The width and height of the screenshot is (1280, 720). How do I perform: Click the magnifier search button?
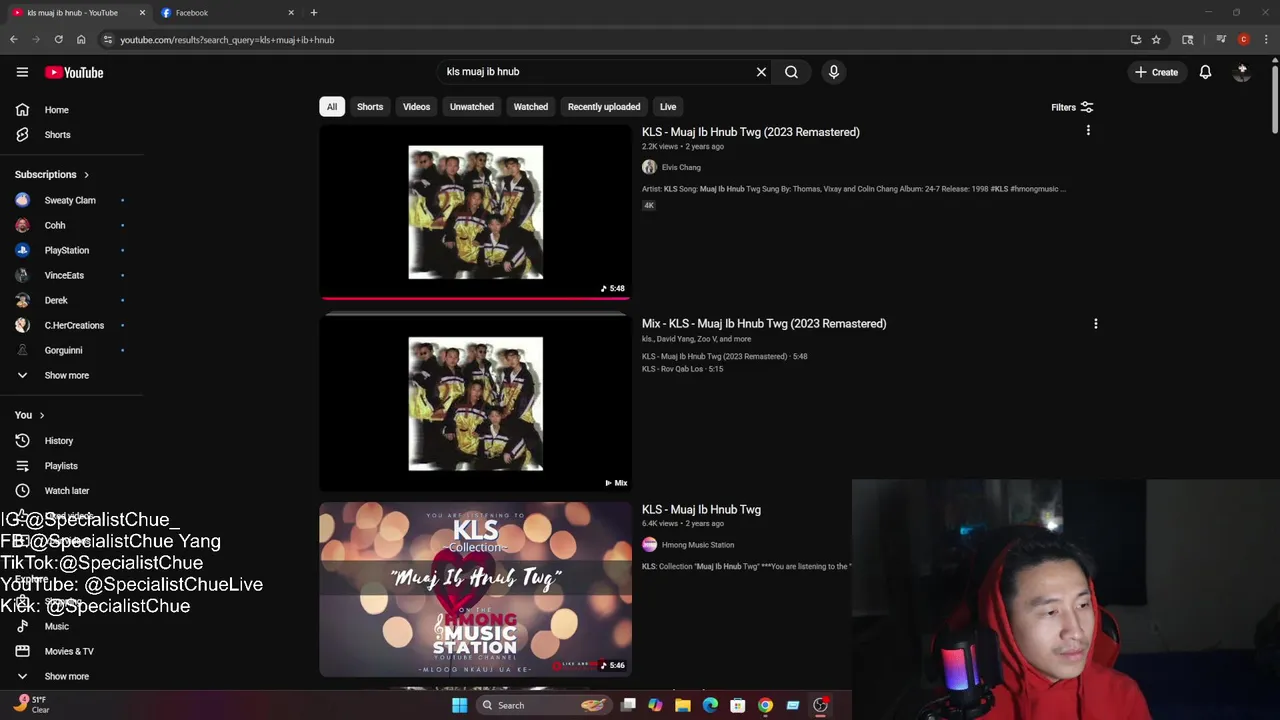coord(791,72)
